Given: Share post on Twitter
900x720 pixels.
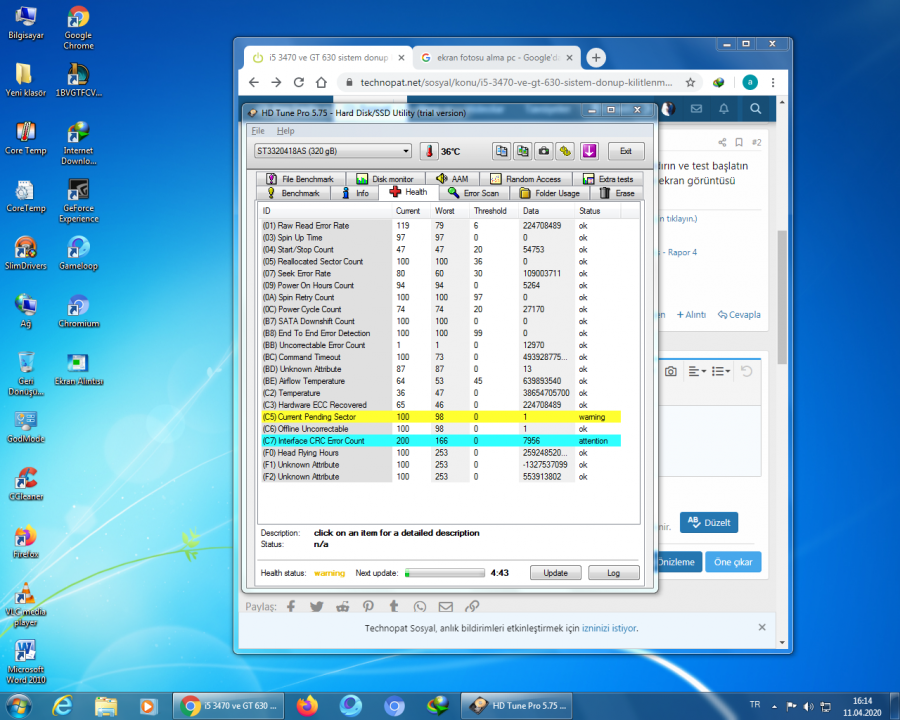Looking at the screenshot, I should [316, 606].
